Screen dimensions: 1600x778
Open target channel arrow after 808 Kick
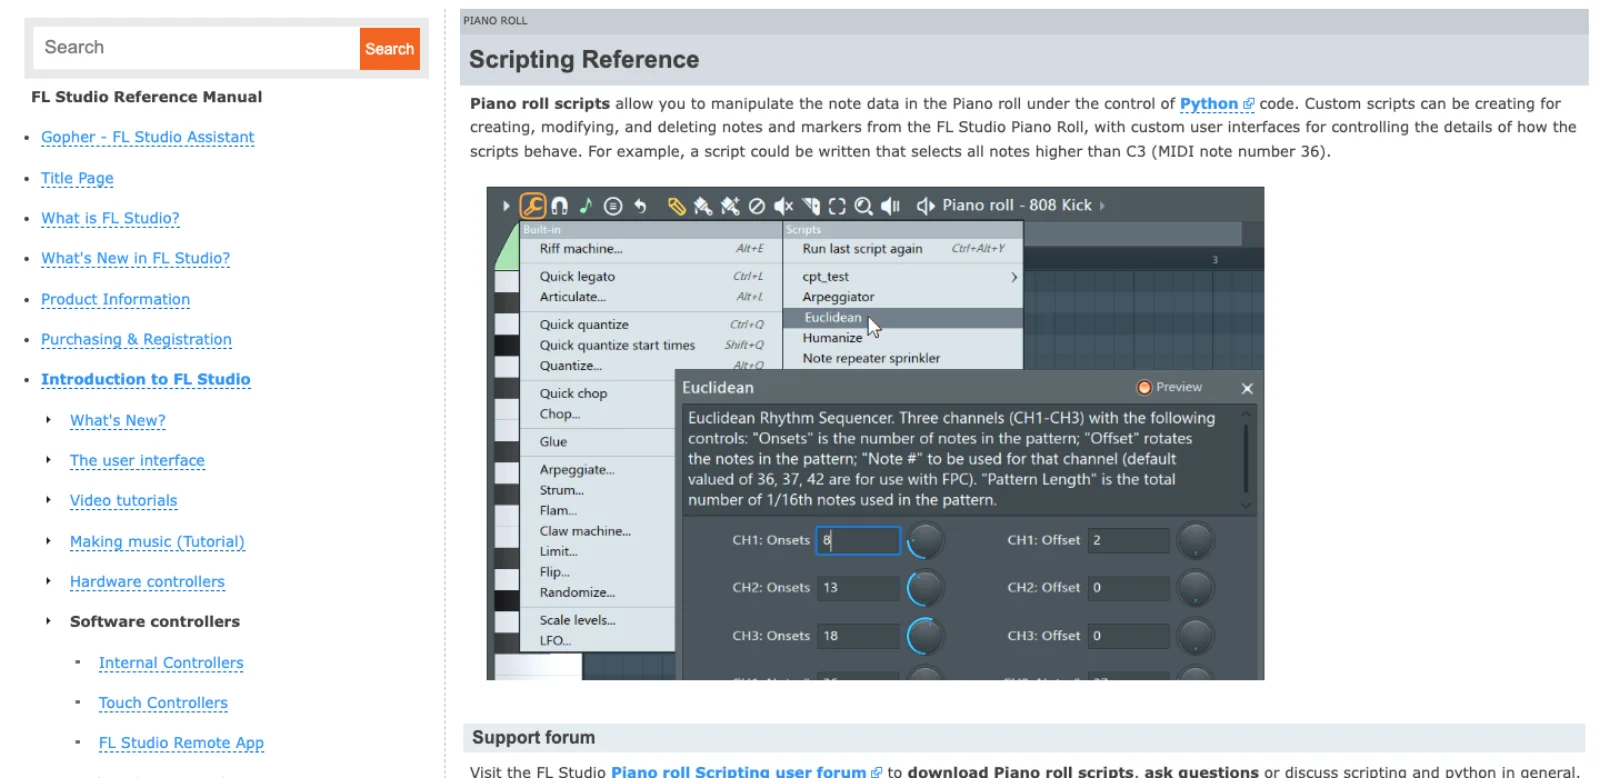pos(1102,206)
